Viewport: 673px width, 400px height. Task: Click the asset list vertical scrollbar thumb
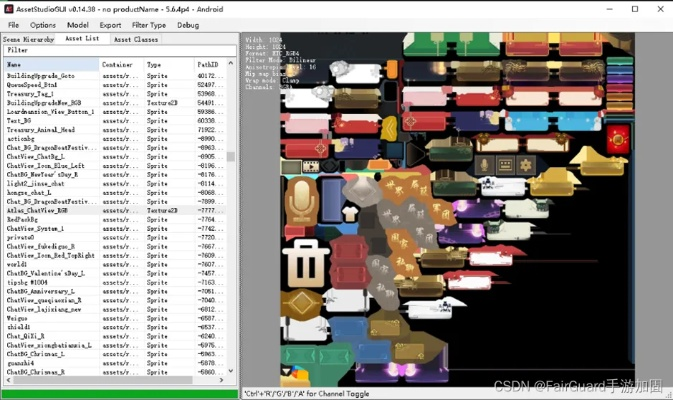(231, 158)
